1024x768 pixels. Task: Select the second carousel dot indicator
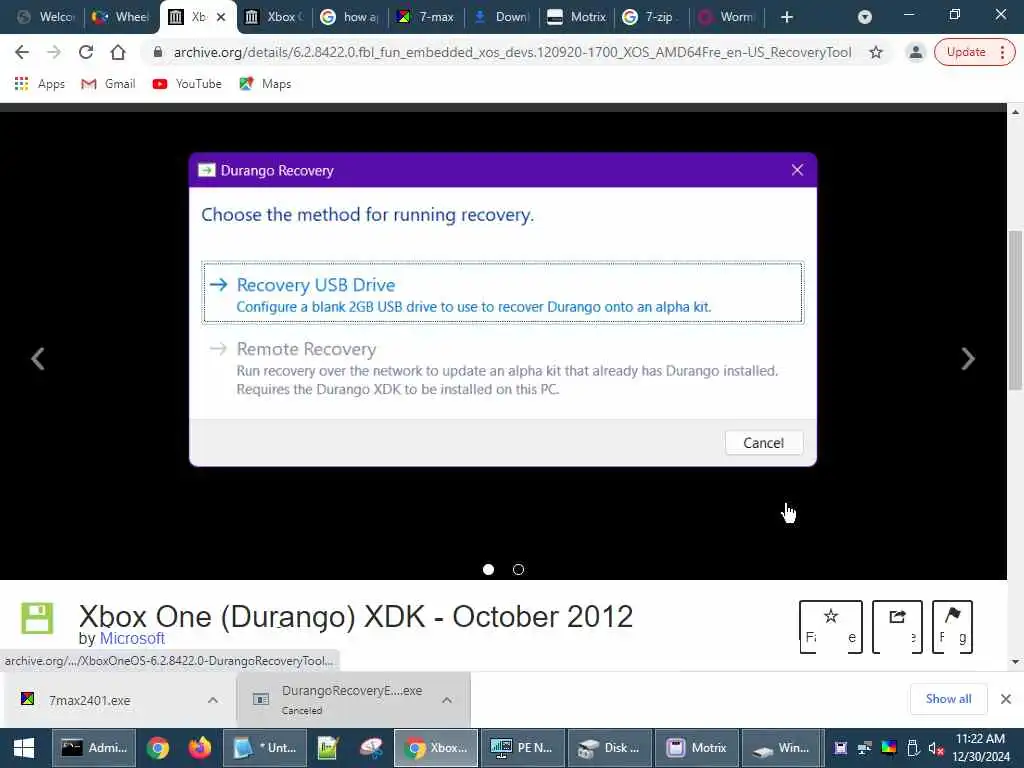[x=519, y=569]
